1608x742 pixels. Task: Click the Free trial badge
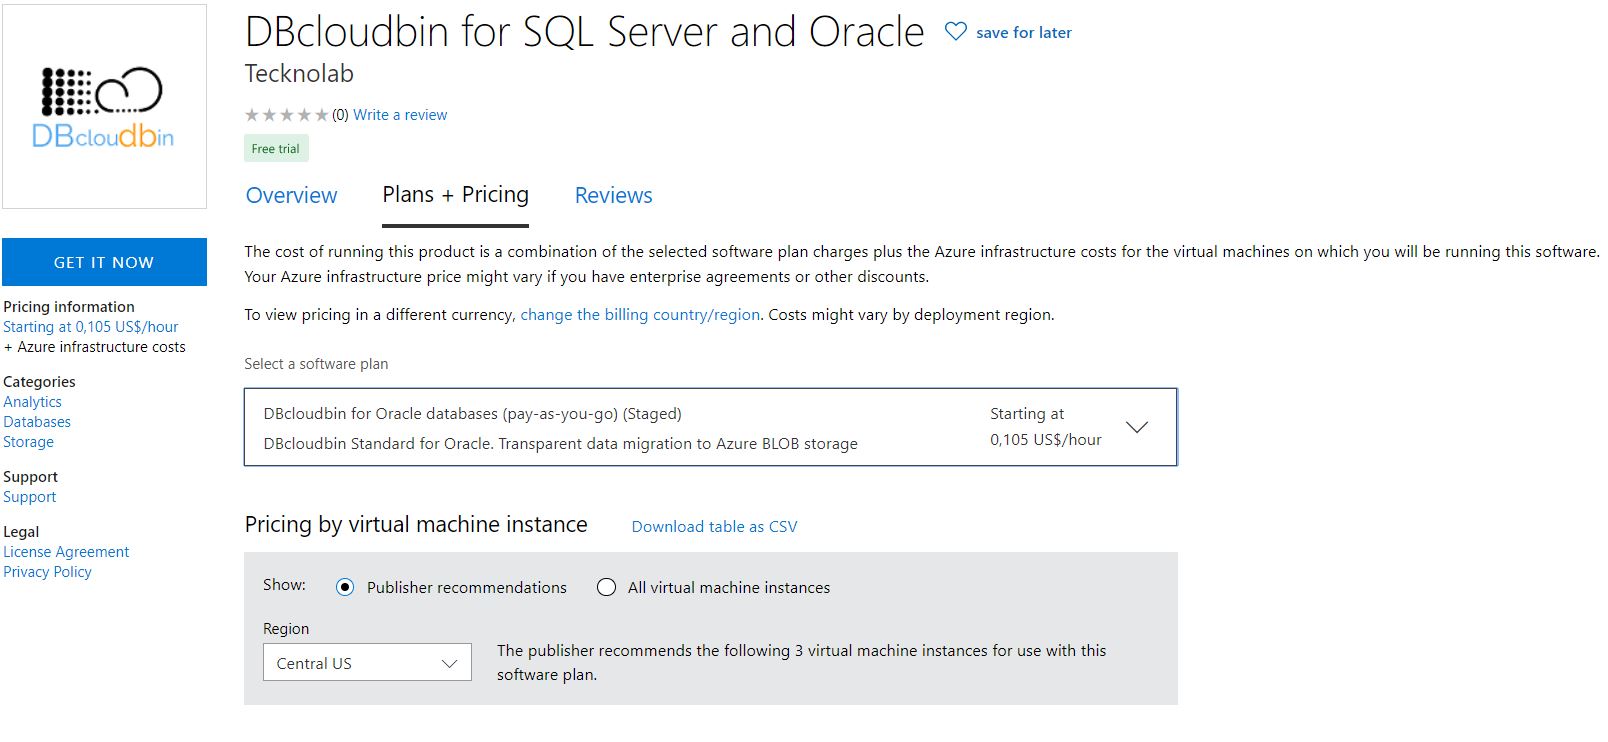coord(276,149)
